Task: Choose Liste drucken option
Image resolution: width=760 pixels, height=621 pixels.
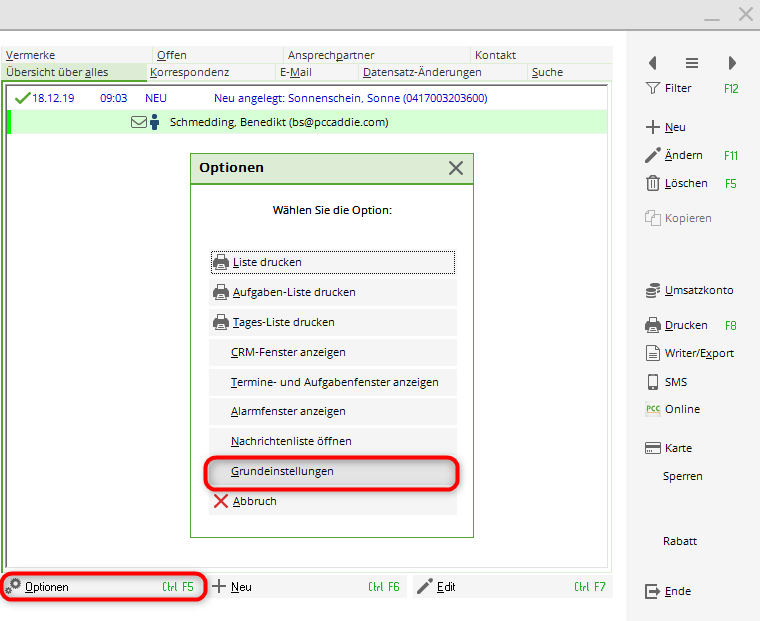Action: point(332,262)
